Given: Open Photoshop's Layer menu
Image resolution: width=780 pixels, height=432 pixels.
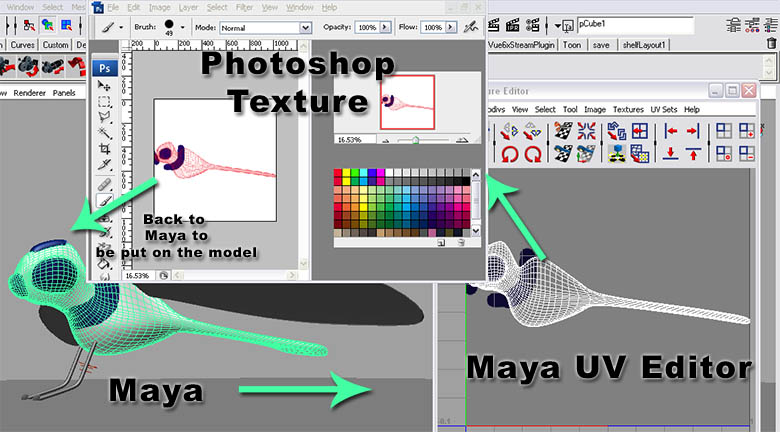Looking at the screenshot, I should (188, 7).
